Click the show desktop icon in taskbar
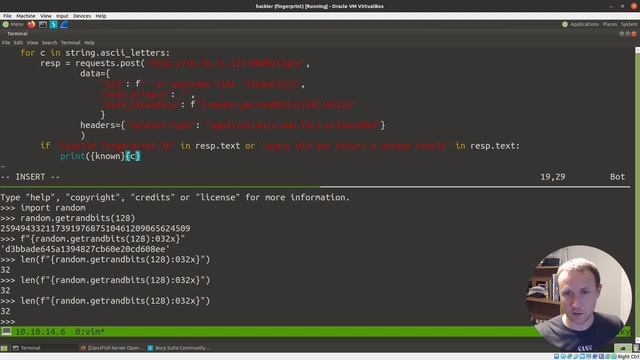 [4, 348]
